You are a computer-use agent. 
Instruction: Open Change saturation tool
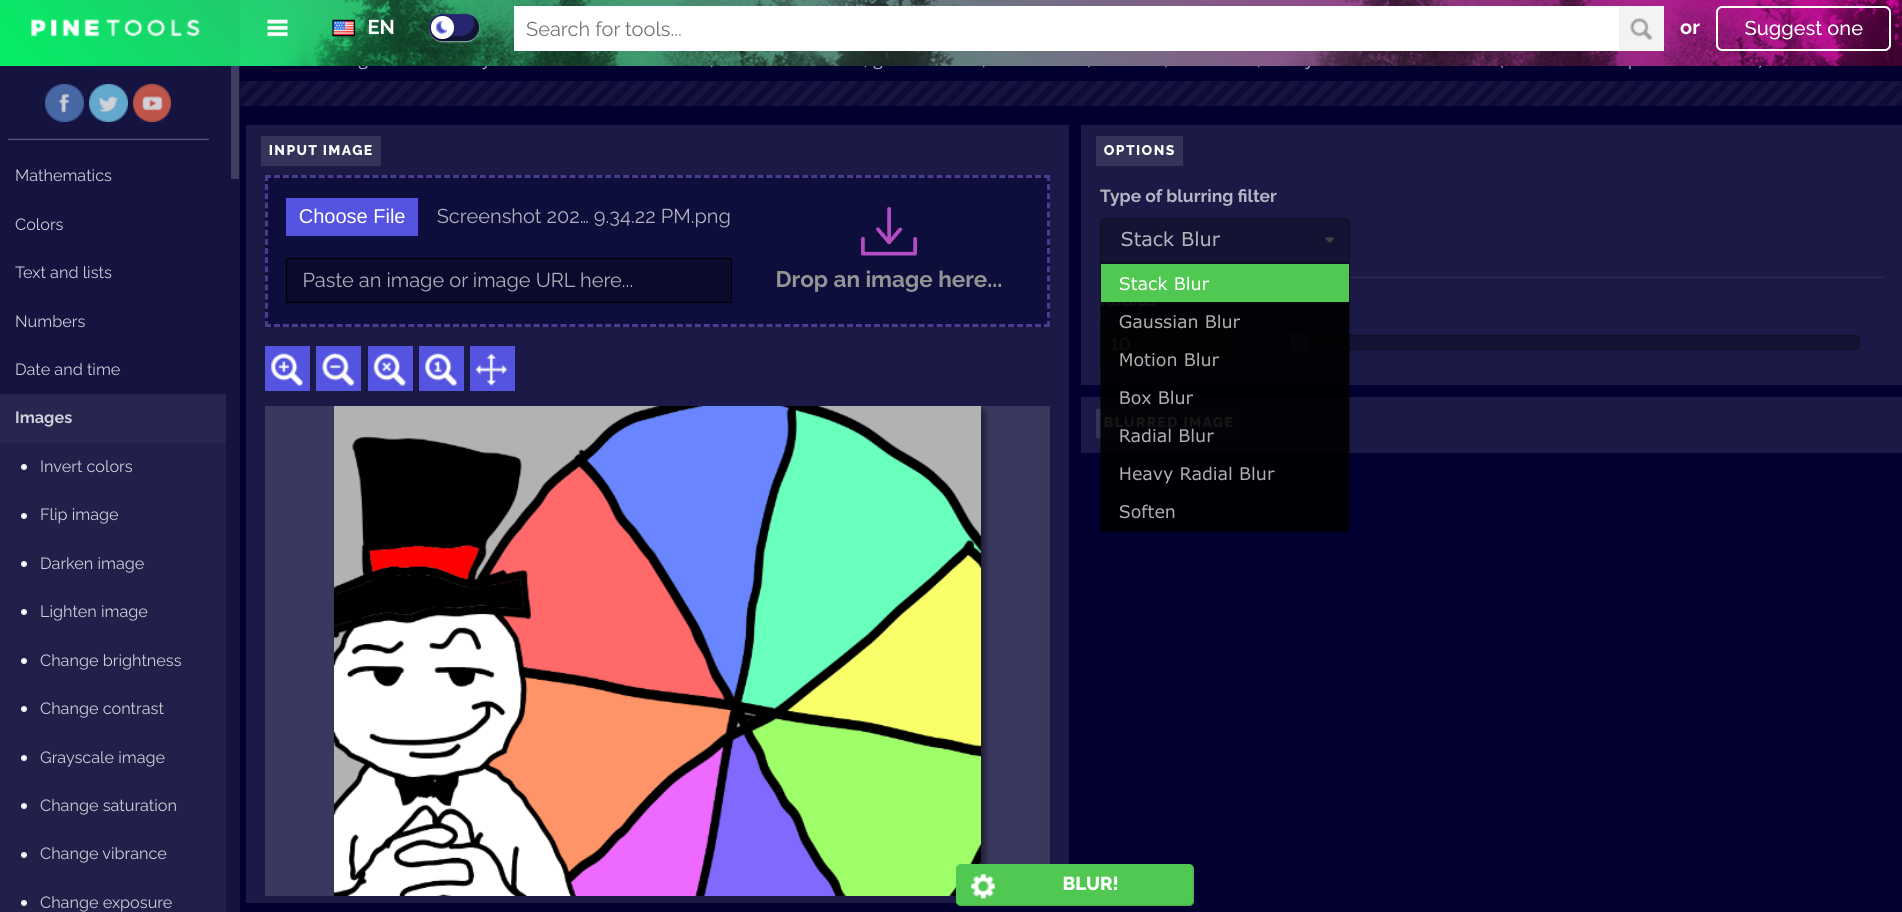[x=108, y=805]
